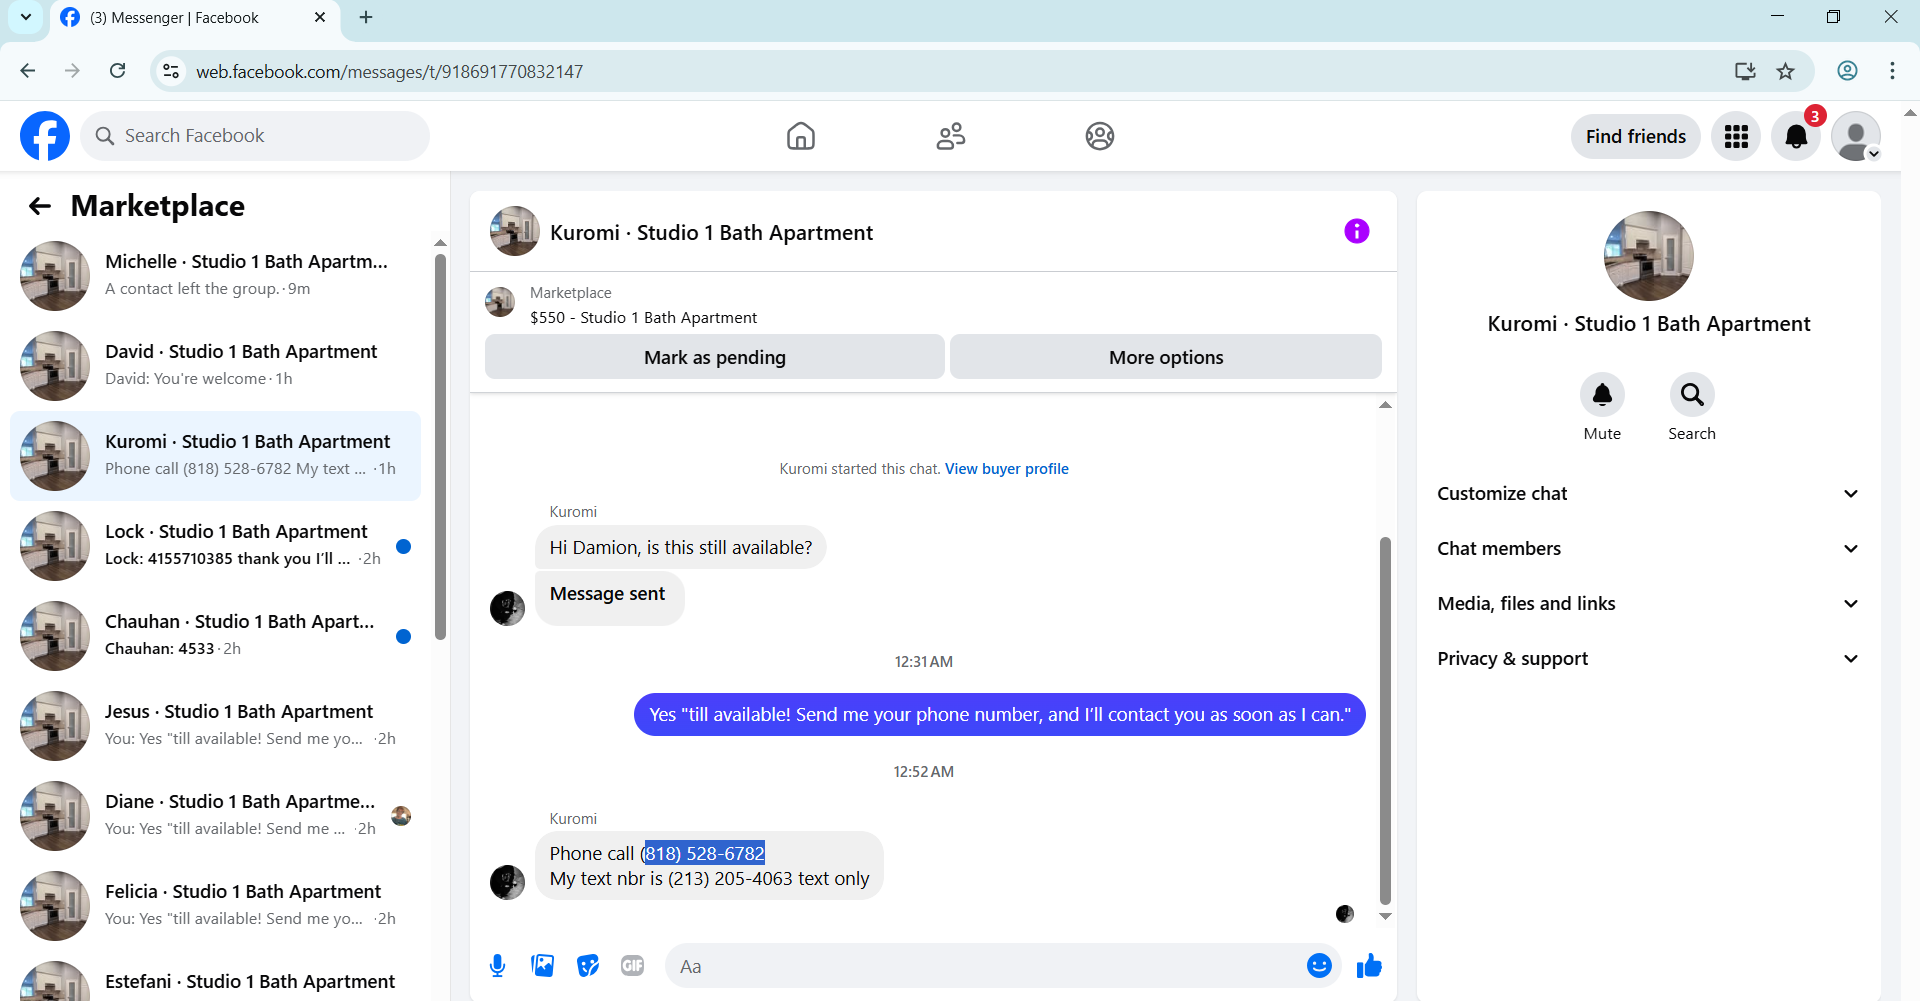Click the (213) 205-4063 text-only line
The width and height of the screenshot is (1920, 1001).
[709, 879]
